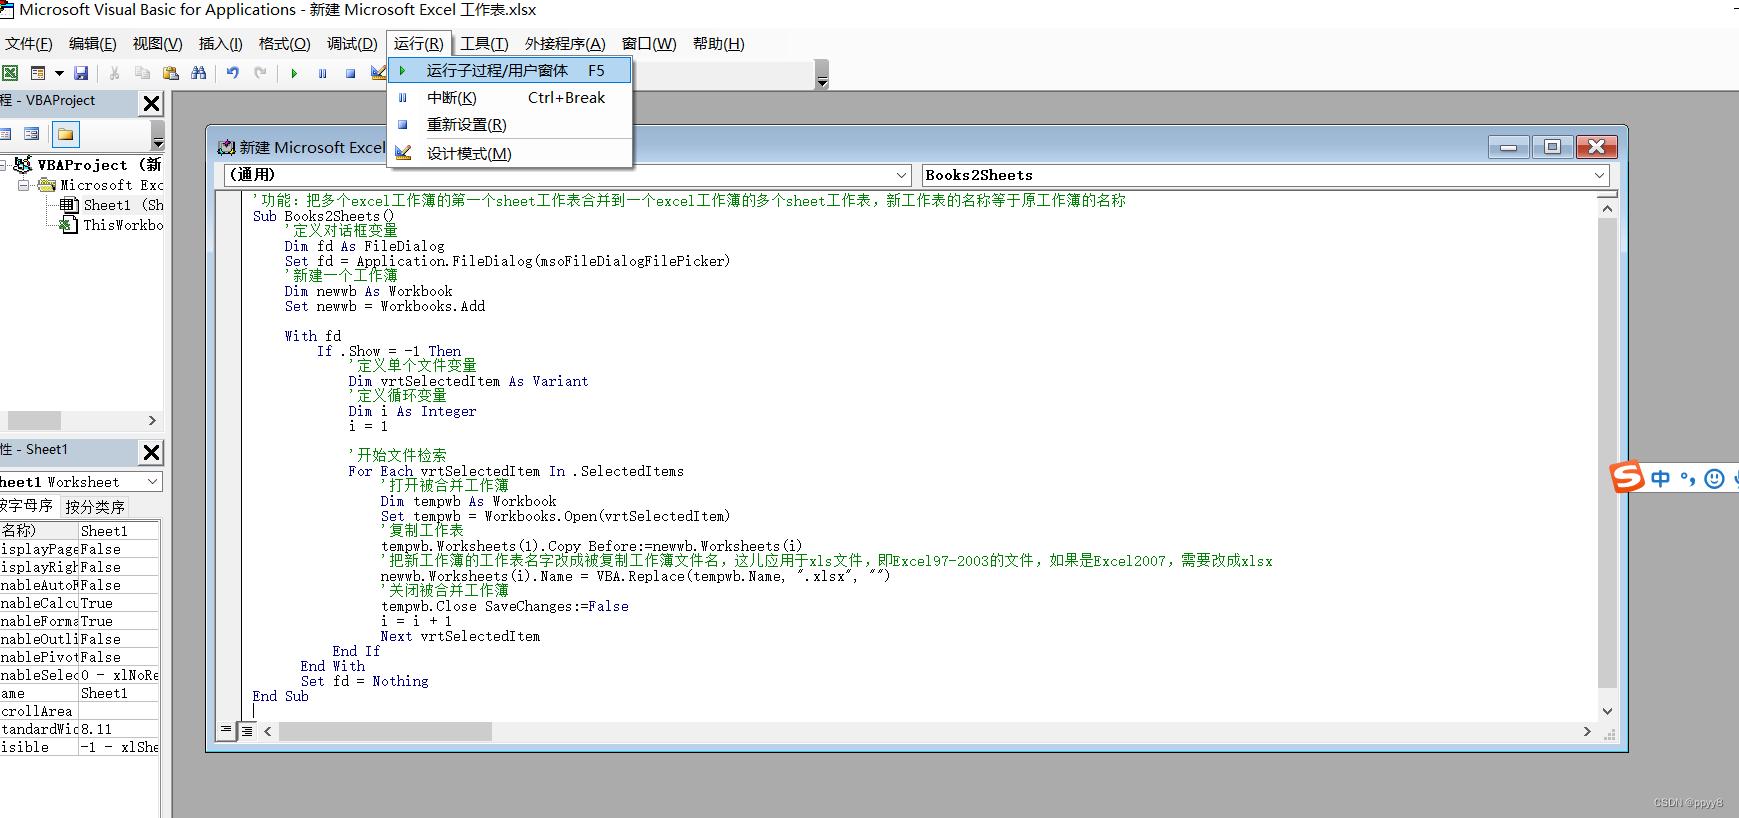Click the EnableCalculation True value
The width and height of the screenshot is (1739, 818).
[x=118, y=603]
